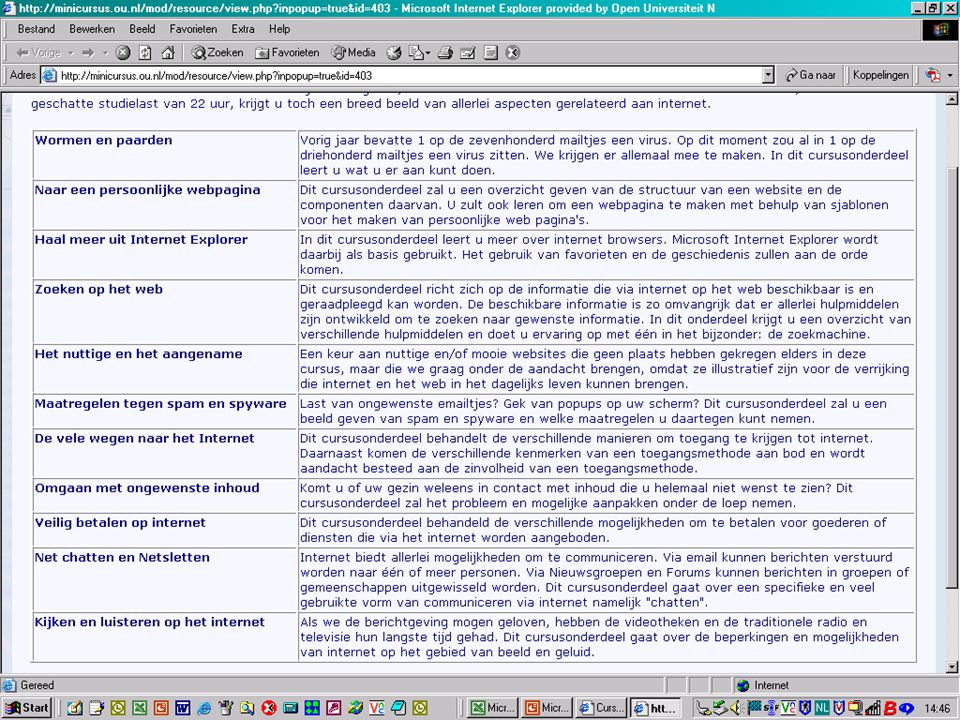Switch to the 'Curs...' taskbar window

[x=602, y=708]
